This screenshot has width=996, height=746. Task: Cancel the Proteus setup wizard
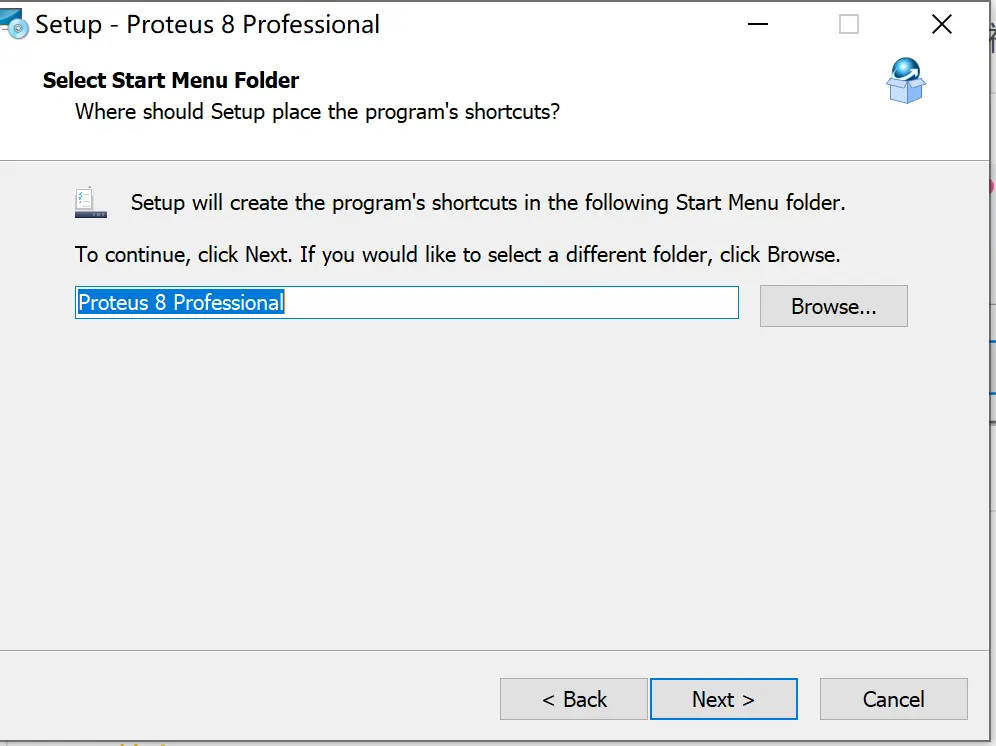(x=893, y=699)
